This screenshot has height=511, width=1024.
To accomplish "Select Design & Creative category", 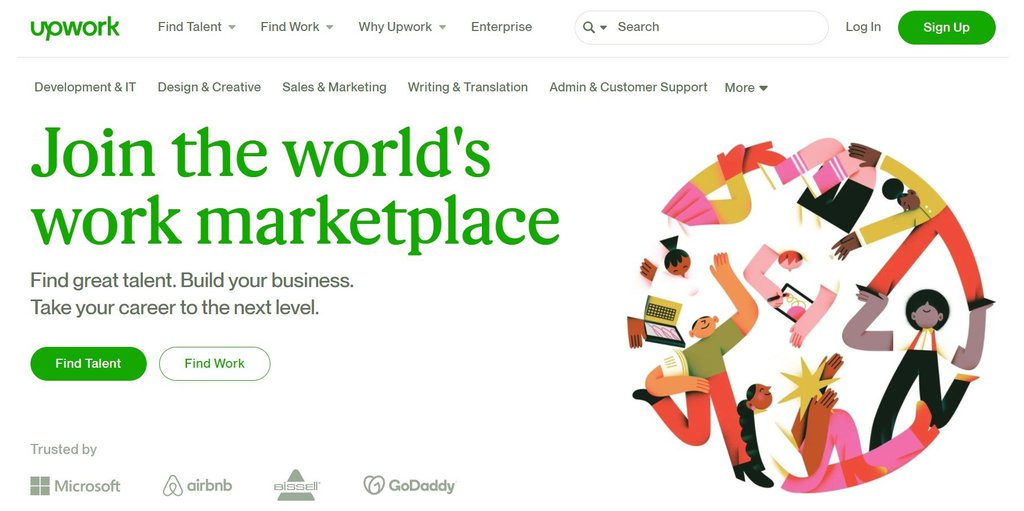I will 209,87.
